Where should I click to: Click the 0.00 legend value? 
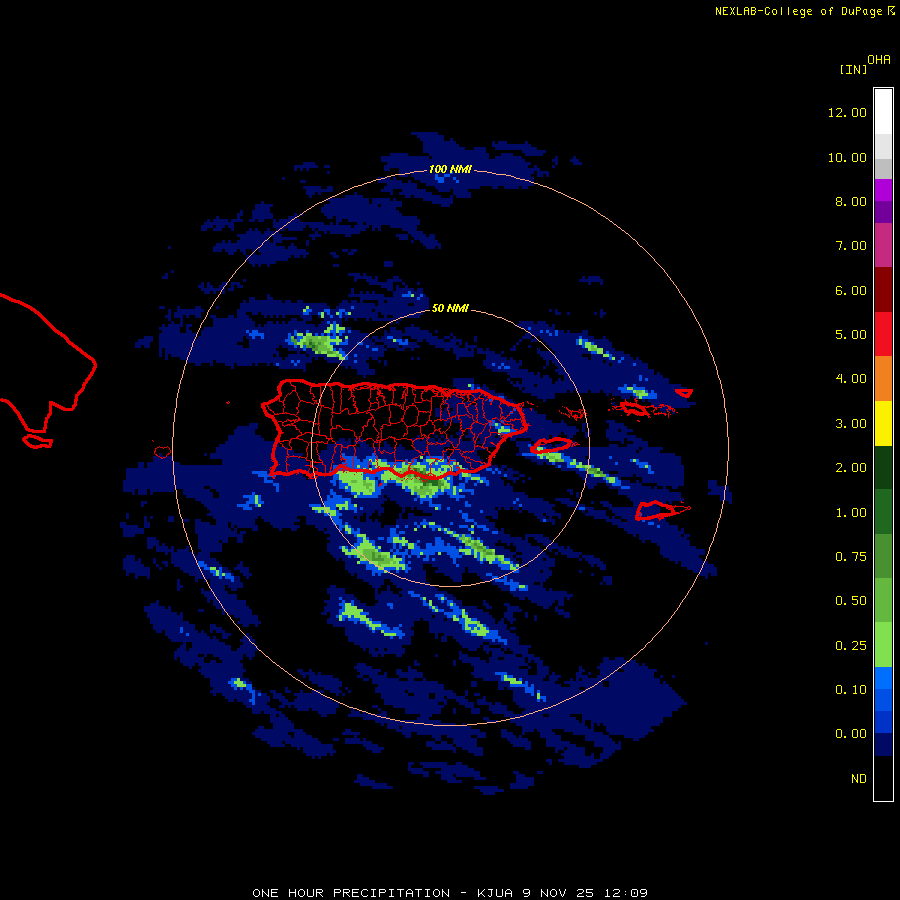pos(851,734)
